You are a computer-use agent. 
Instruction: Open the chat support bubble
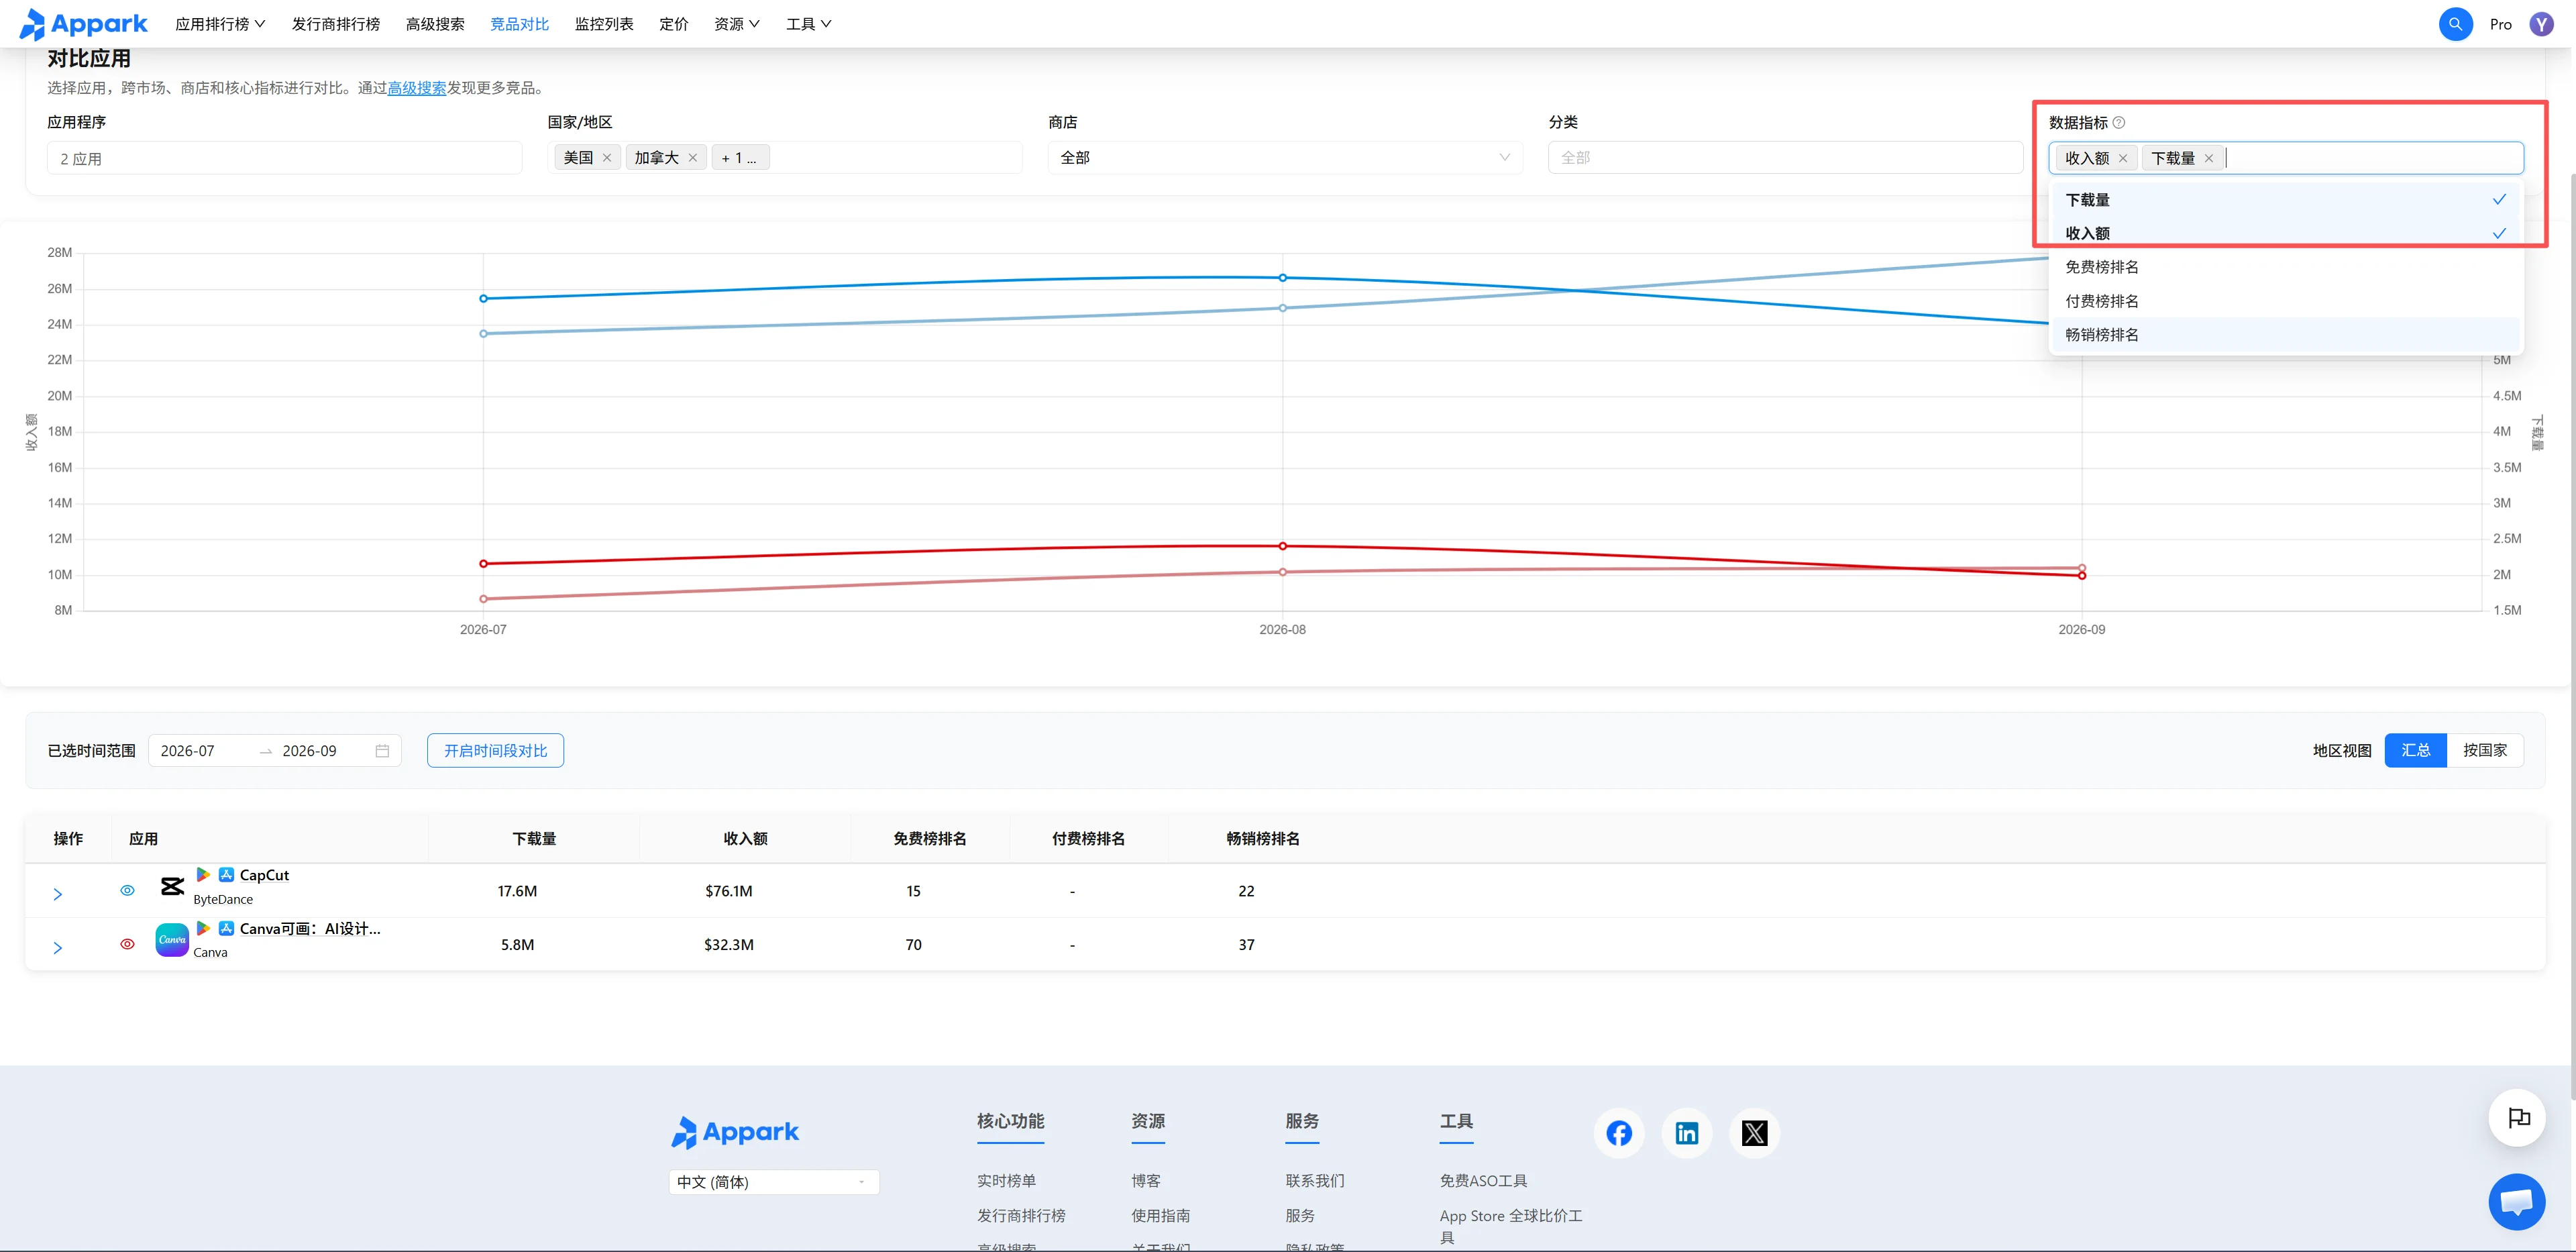[2517, 1201]
